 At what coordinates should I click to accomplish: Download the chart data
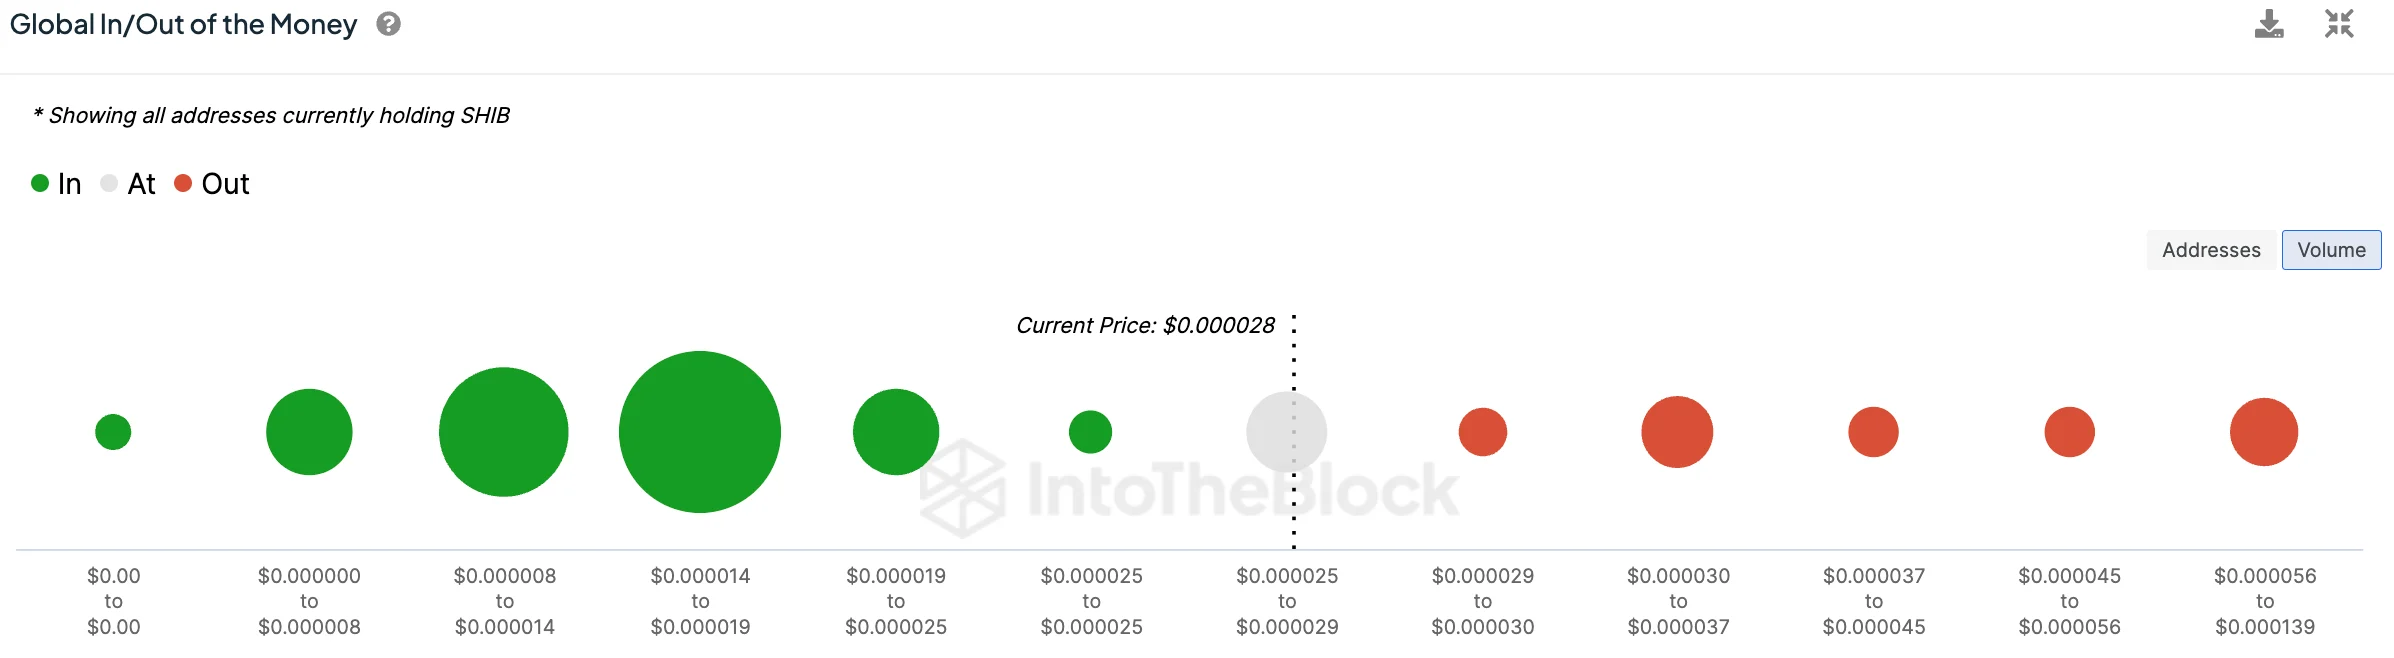point(2269,24)
